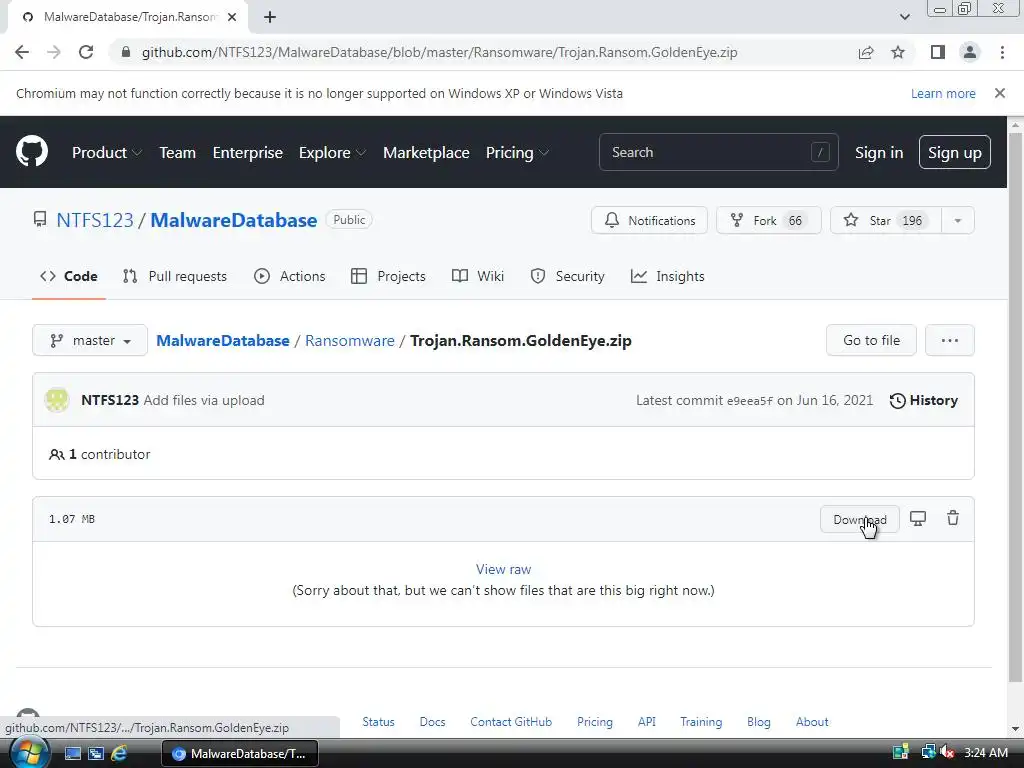Open the View raw link

pyautogui.click(x=504, y=569)
